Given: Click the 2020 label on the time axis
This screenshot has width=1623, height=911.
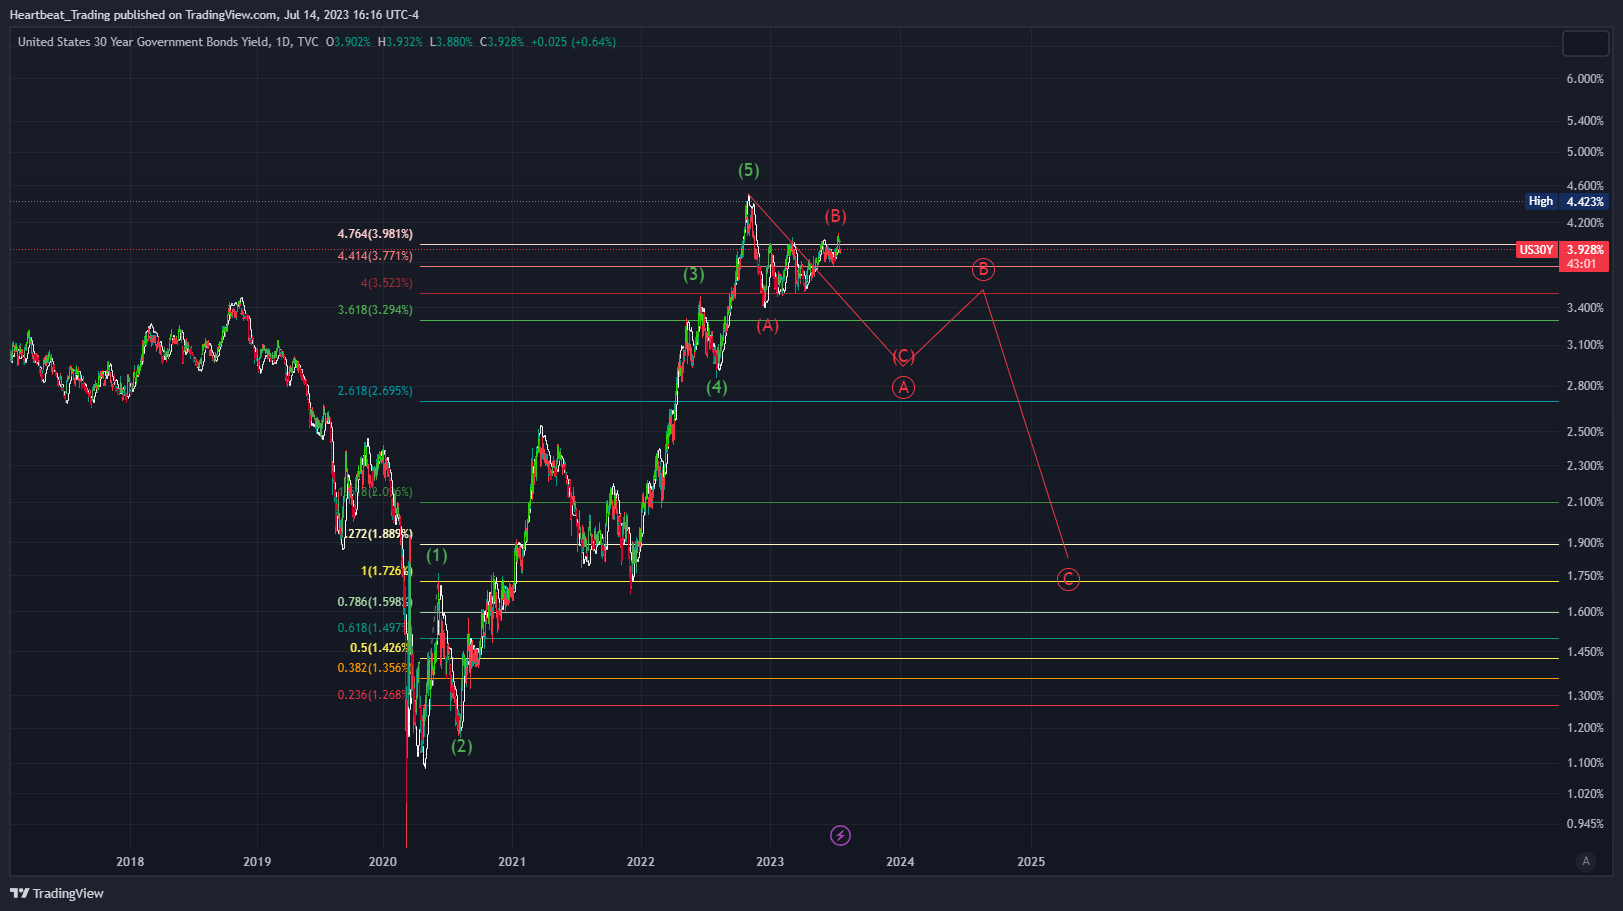Looking at the screenshot, I should (383, 861).
